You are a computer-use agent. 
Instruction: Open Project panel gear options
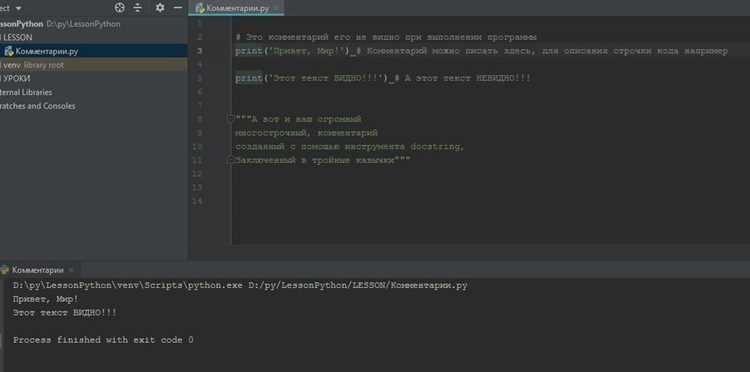pyautogui.click(x=160, y=8)
